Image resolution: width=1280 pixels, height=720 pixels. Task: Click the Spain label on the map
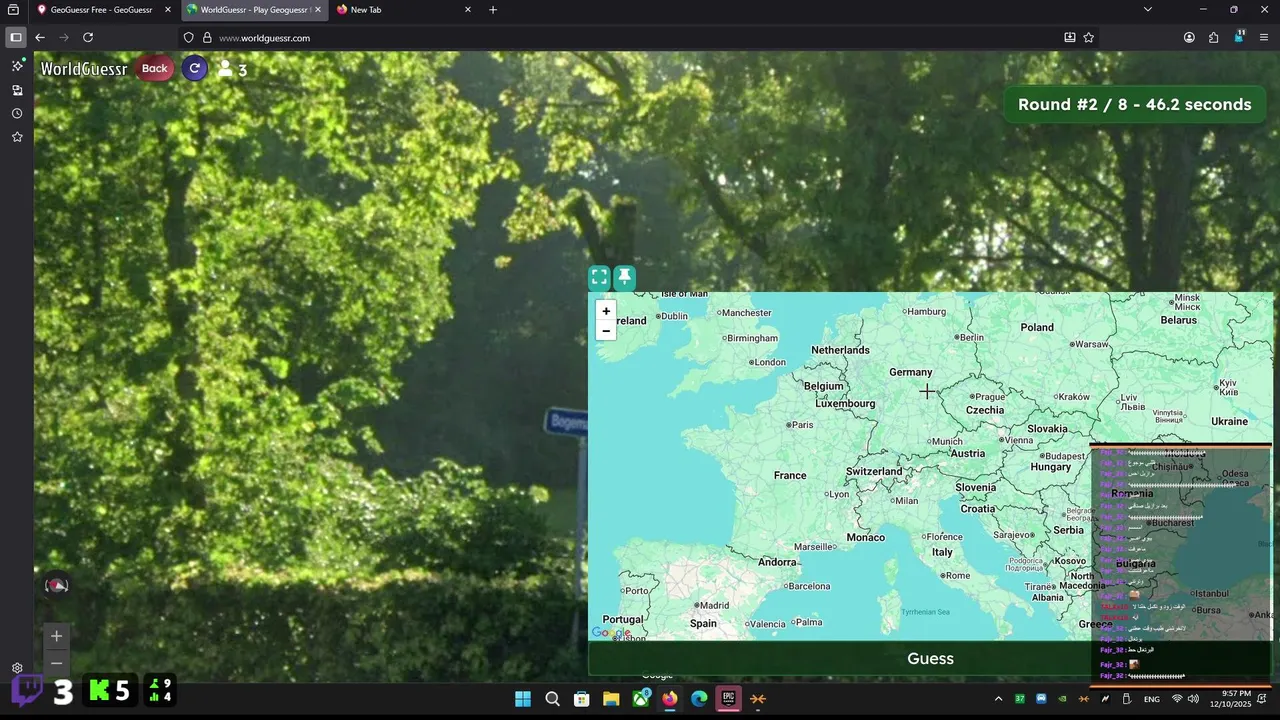(x=703, y=623)
